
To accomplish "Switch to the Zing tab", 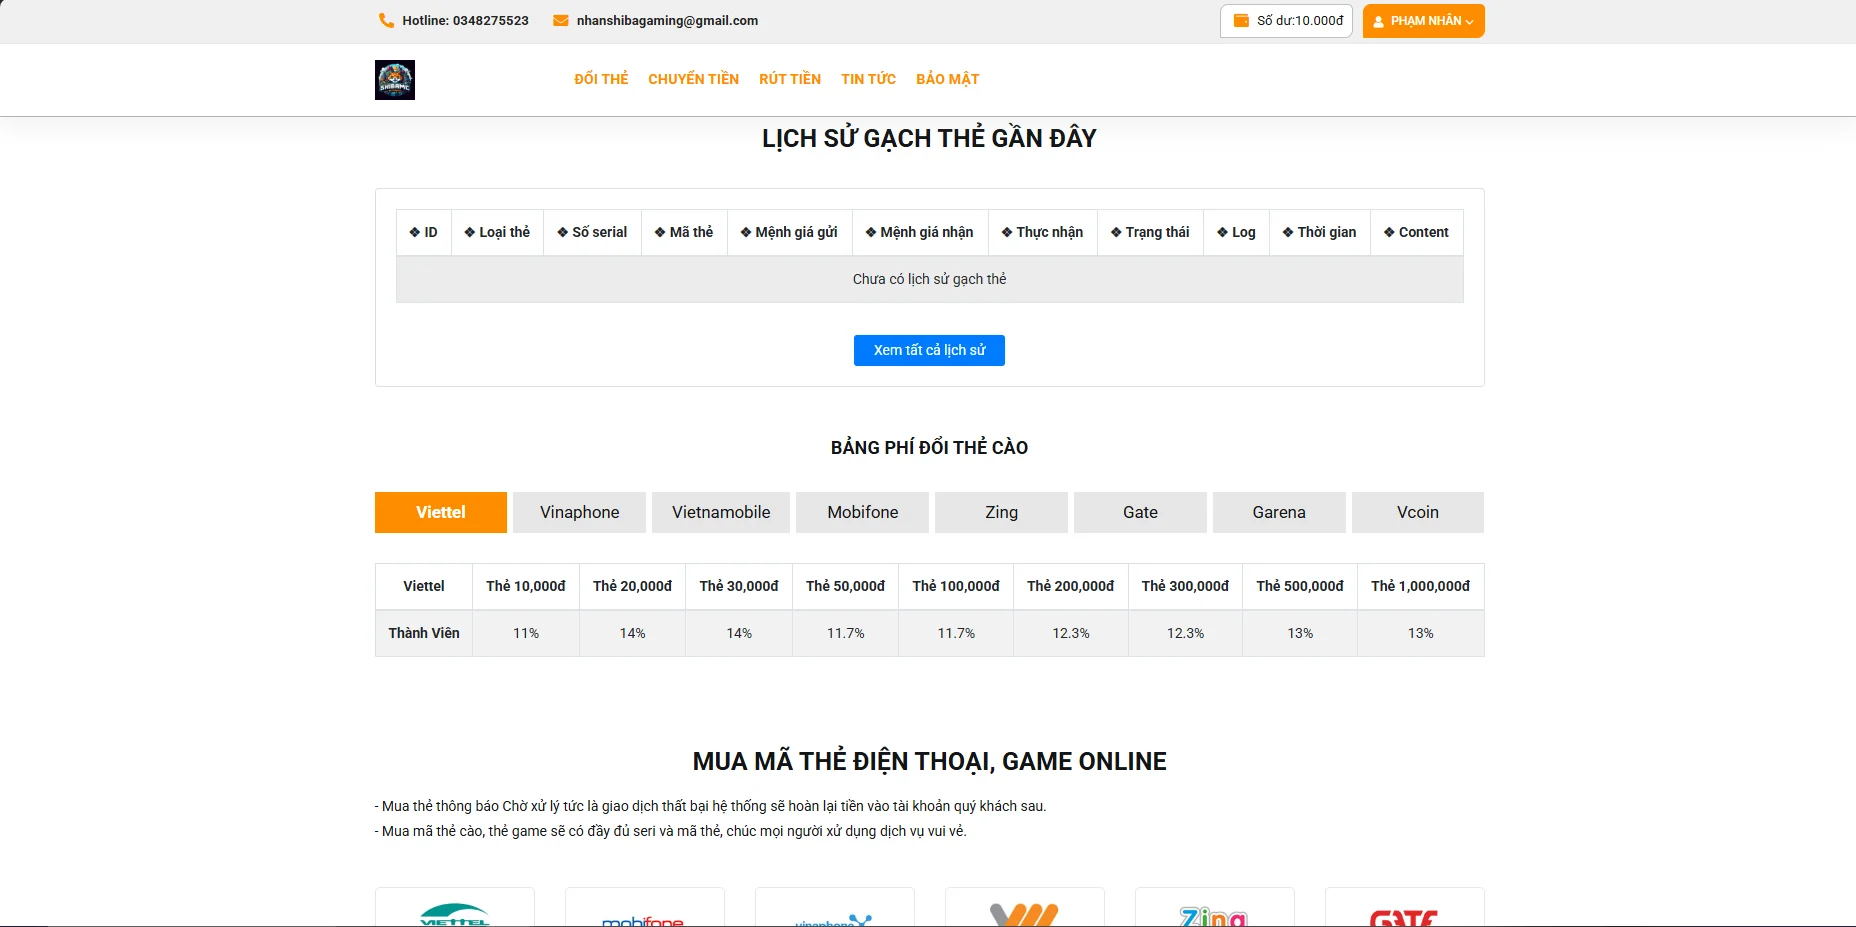I will pos(1001,512).
